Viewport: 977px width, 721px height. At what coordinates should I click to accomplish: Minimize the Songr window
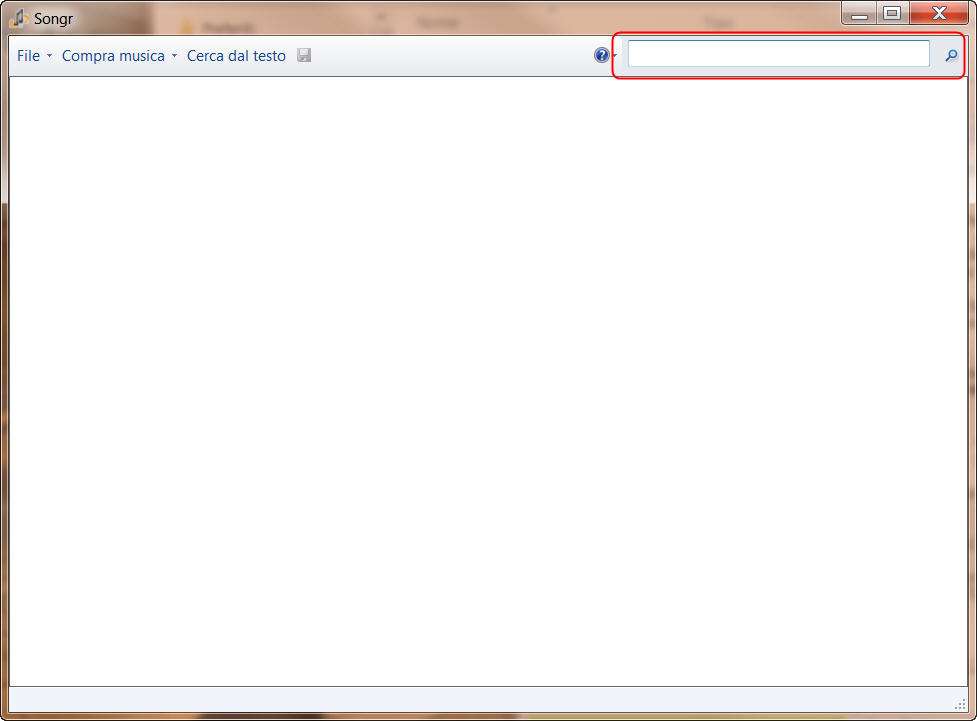pos(860,13)
